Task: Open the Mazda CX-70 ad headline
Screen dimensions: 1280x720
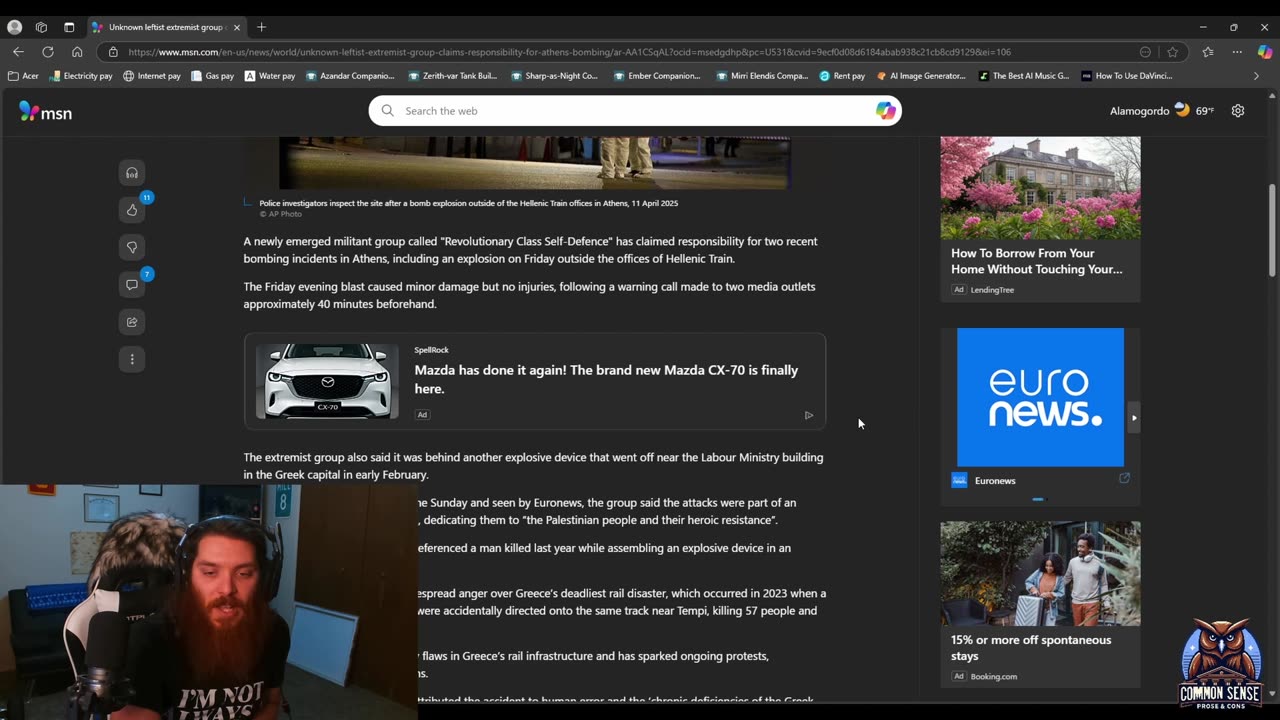Action: pos(606,379)
